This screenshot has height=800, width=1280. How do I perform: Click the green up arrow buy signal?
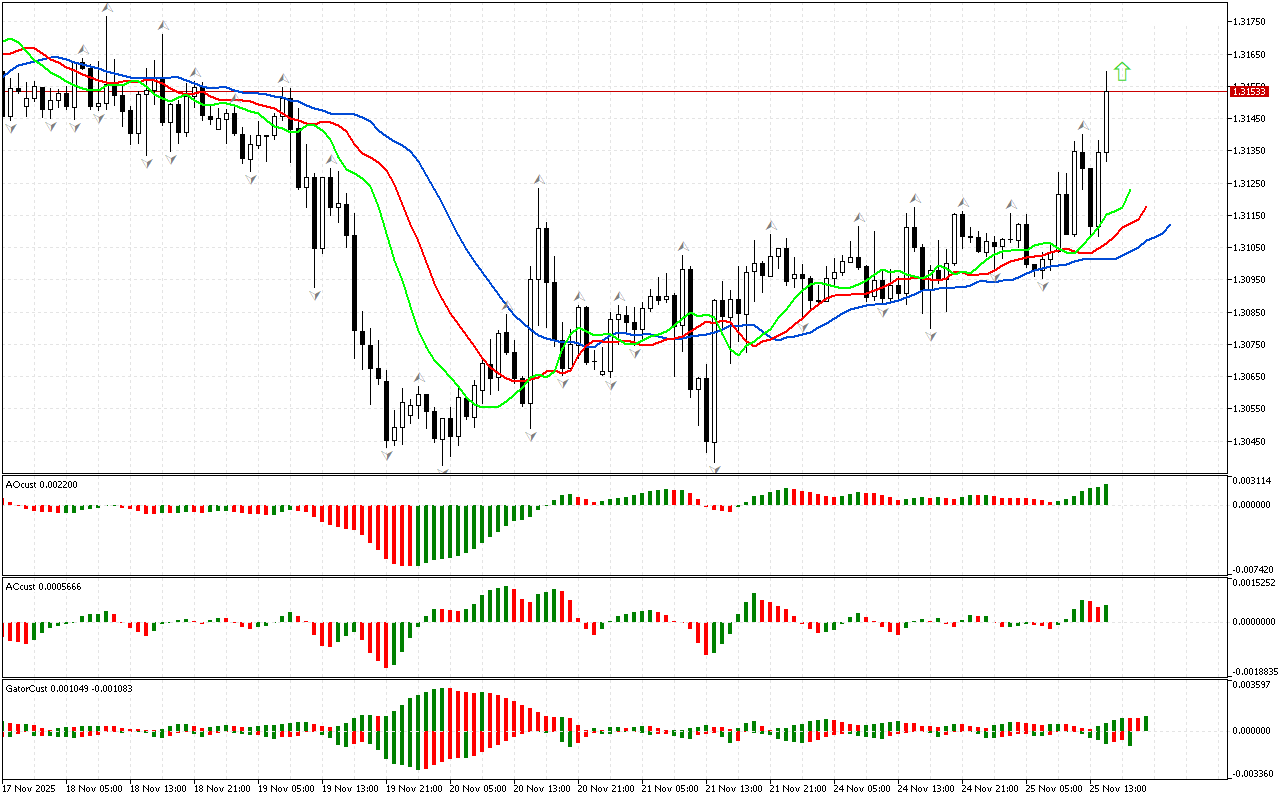[x=1122, y=71]
